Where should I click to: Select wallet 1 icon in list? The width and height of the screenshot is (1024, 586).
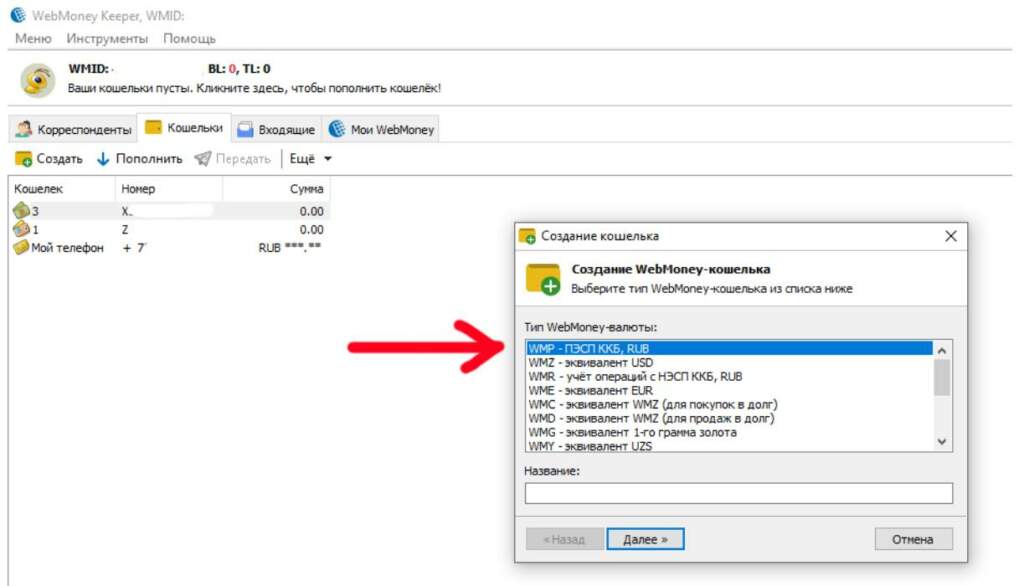coord(21,229)
